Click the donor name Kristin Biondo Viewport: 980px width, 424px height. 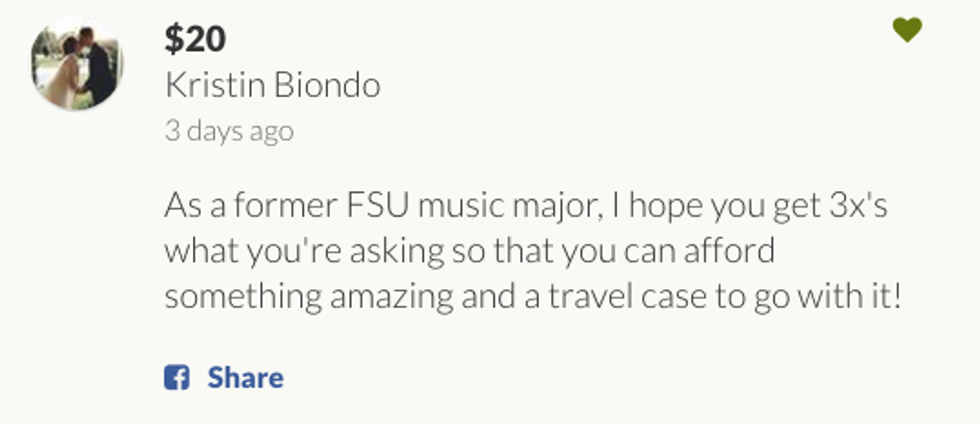(272, 86)
